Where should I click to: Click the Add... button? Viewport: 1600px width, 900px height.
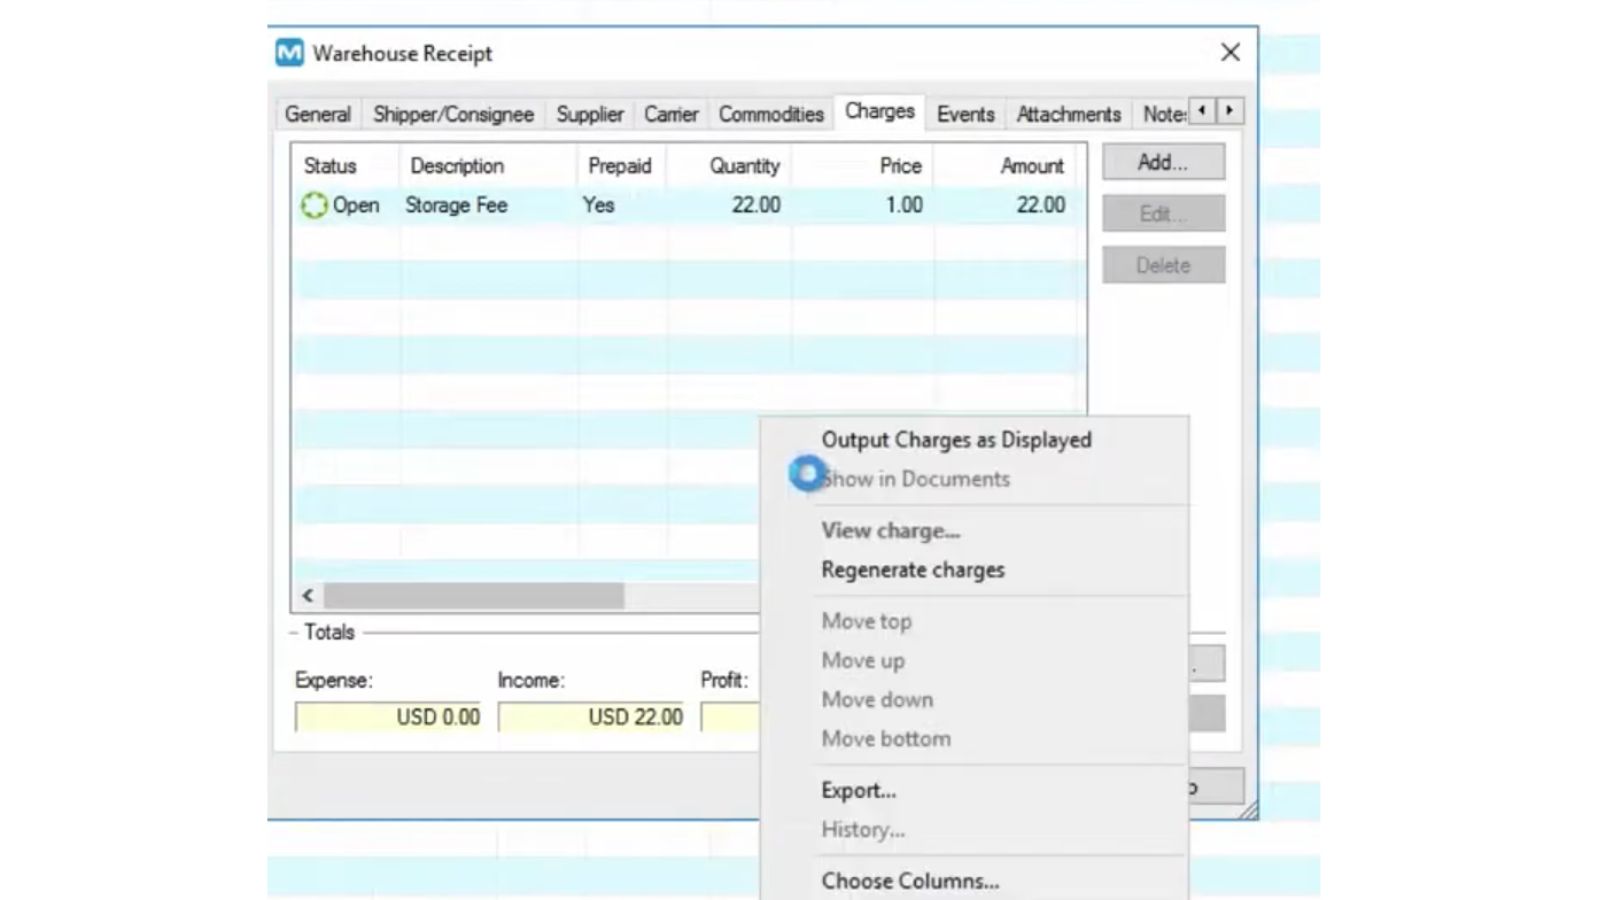(x=1163, y=162)
